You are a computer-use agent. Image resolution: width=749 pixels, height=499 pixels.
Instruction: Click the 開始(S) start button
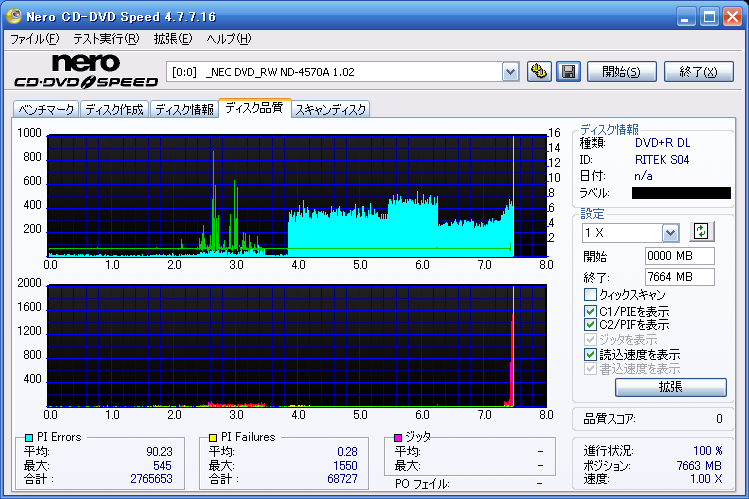pos(621,72)
